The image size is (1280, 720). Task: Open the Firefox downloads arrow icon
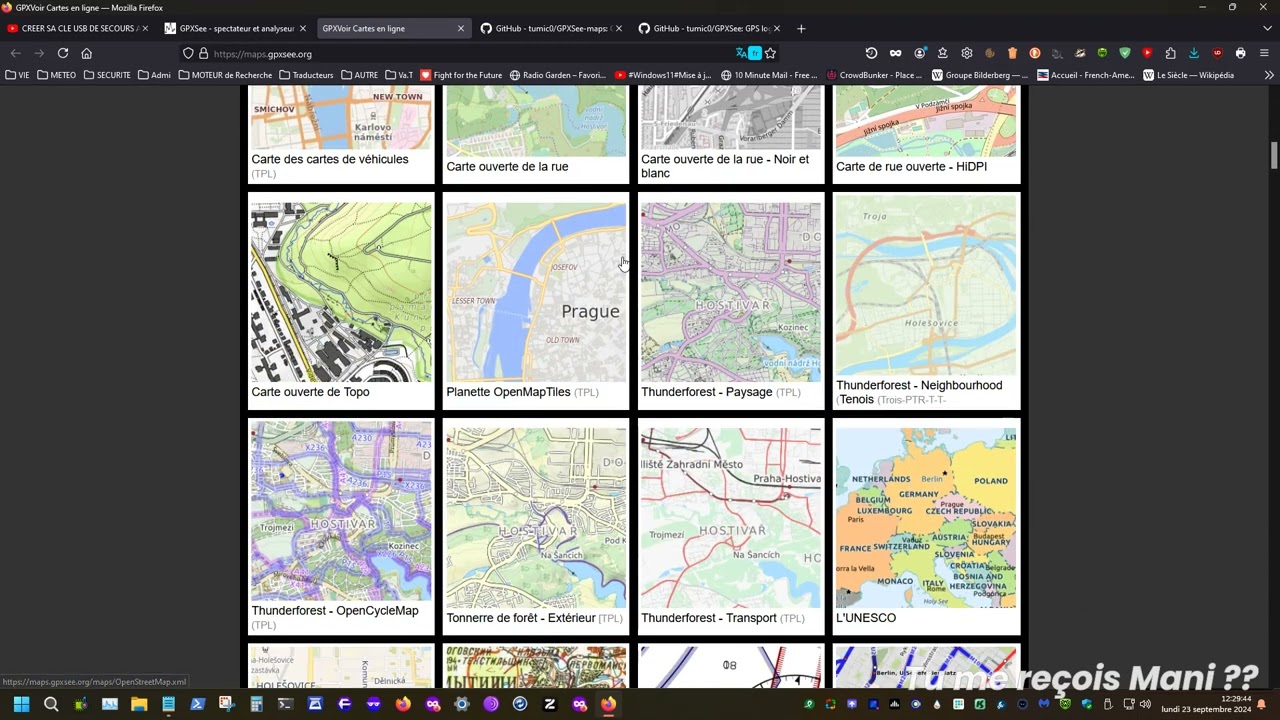click(1193, 53)
